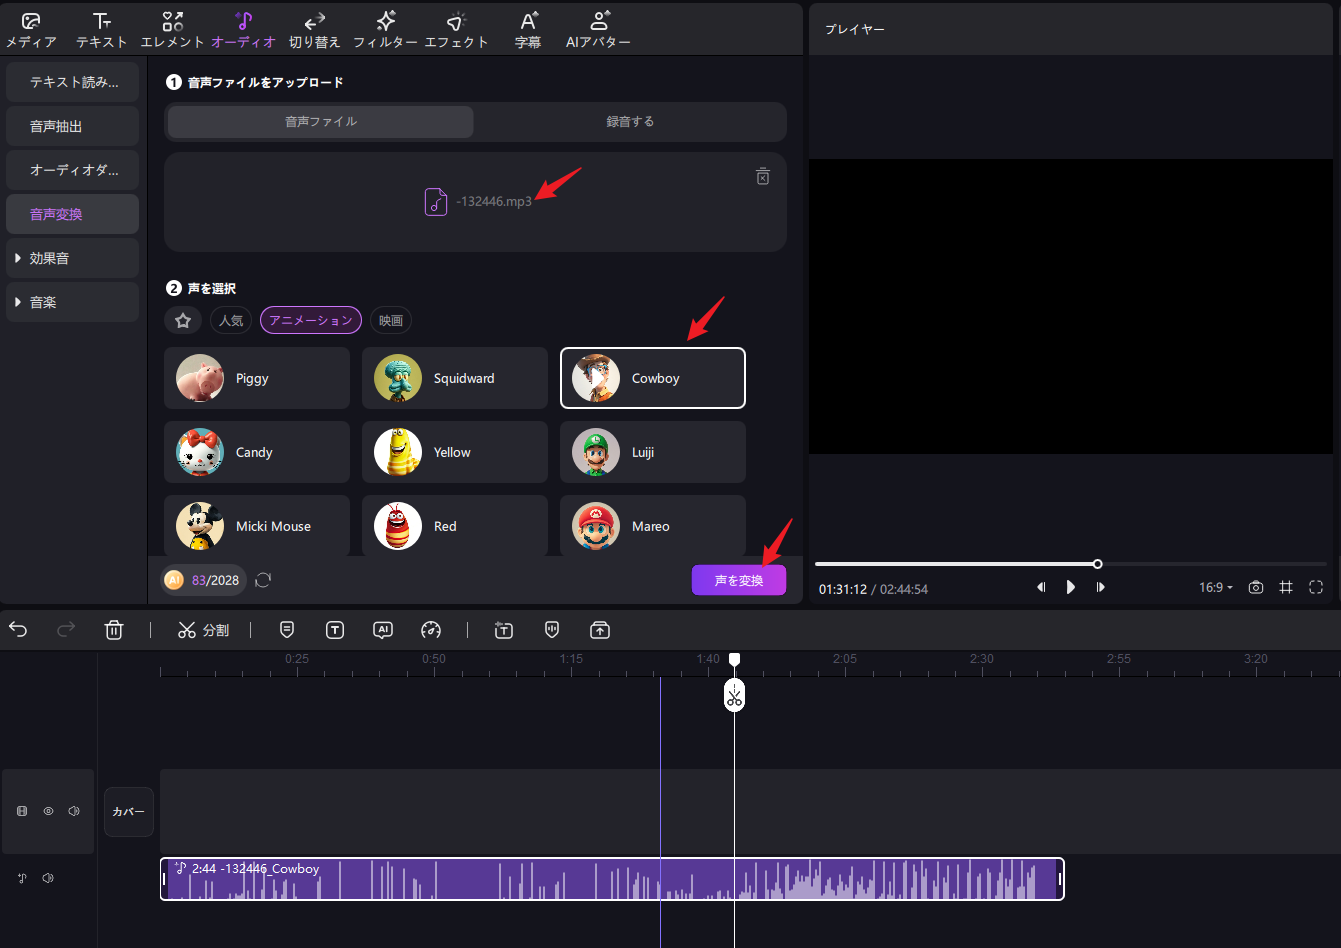Open the speed gauge tool
1341x948 pixels.
[x=431, y=630]
